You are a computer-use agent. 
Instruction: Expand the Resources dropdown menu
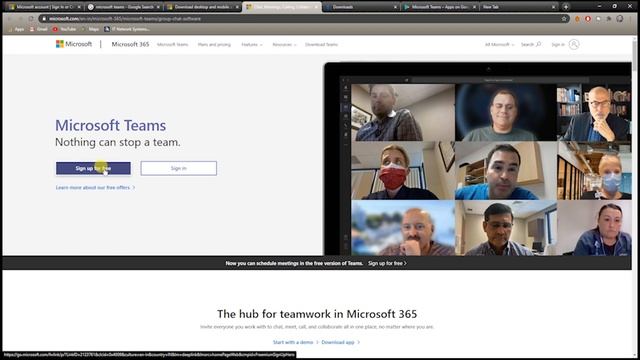(x=284, y=44)
